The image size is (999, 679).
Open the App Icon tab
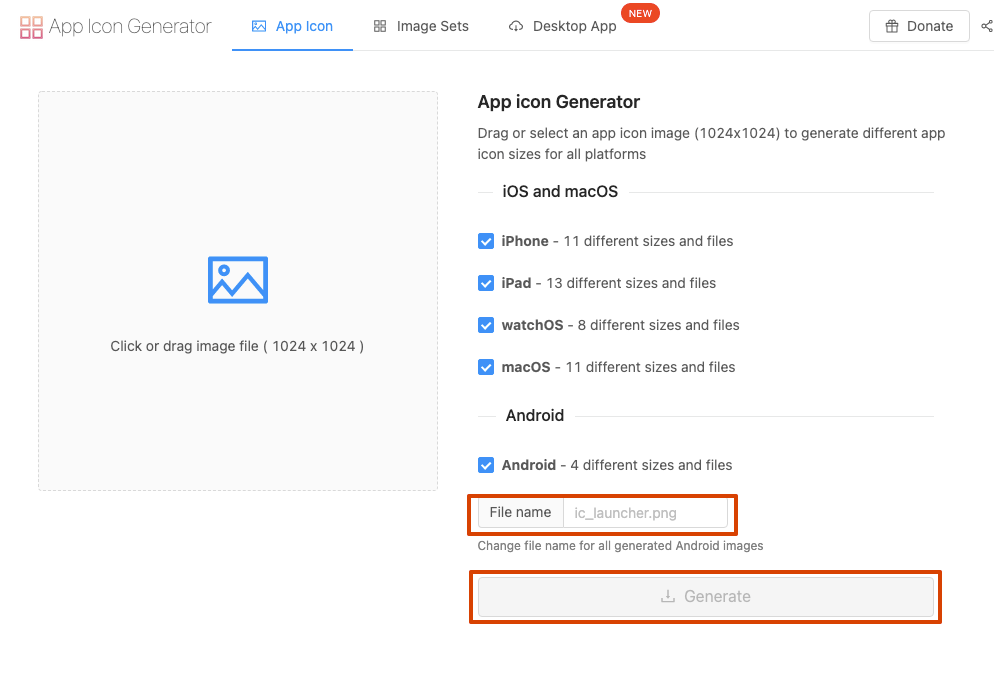tap(292, 26)
